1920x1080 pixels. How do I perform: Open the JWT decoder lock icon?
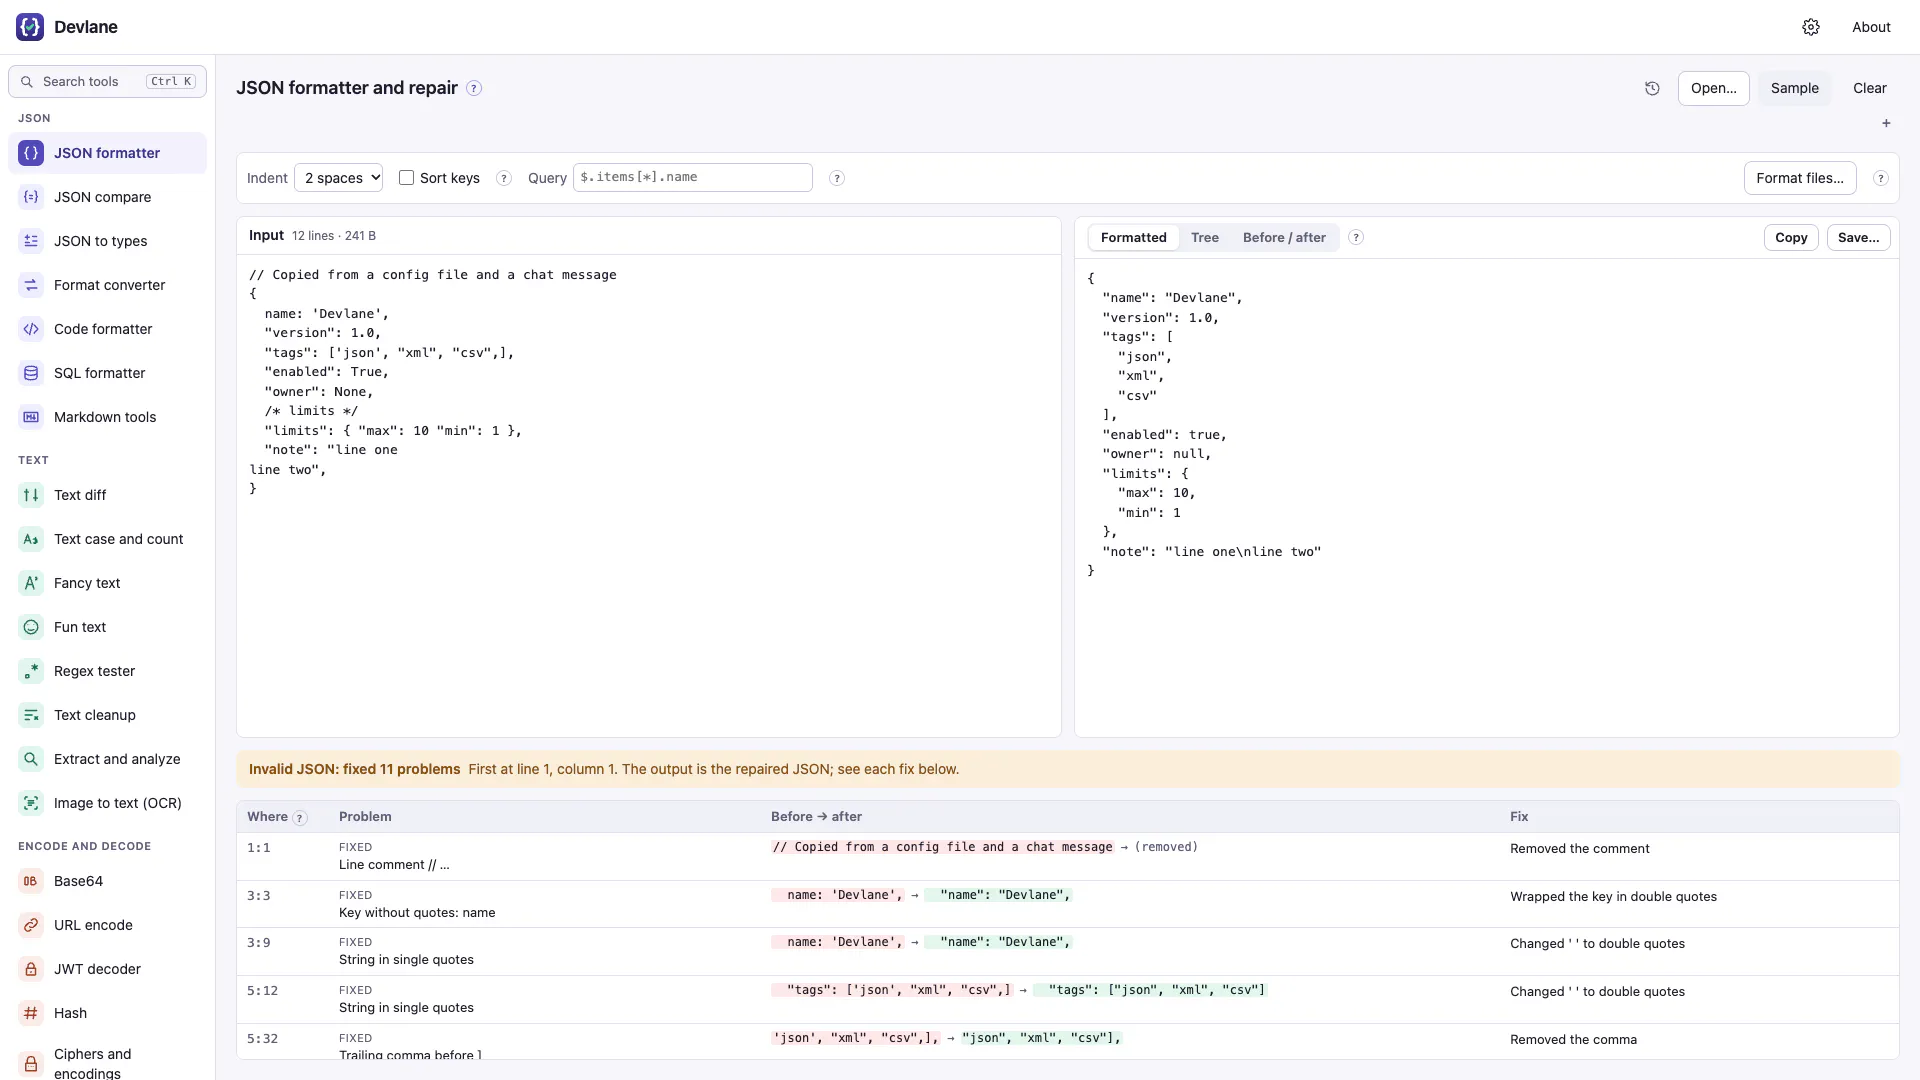pyautogui.click(x=31, y=969)
